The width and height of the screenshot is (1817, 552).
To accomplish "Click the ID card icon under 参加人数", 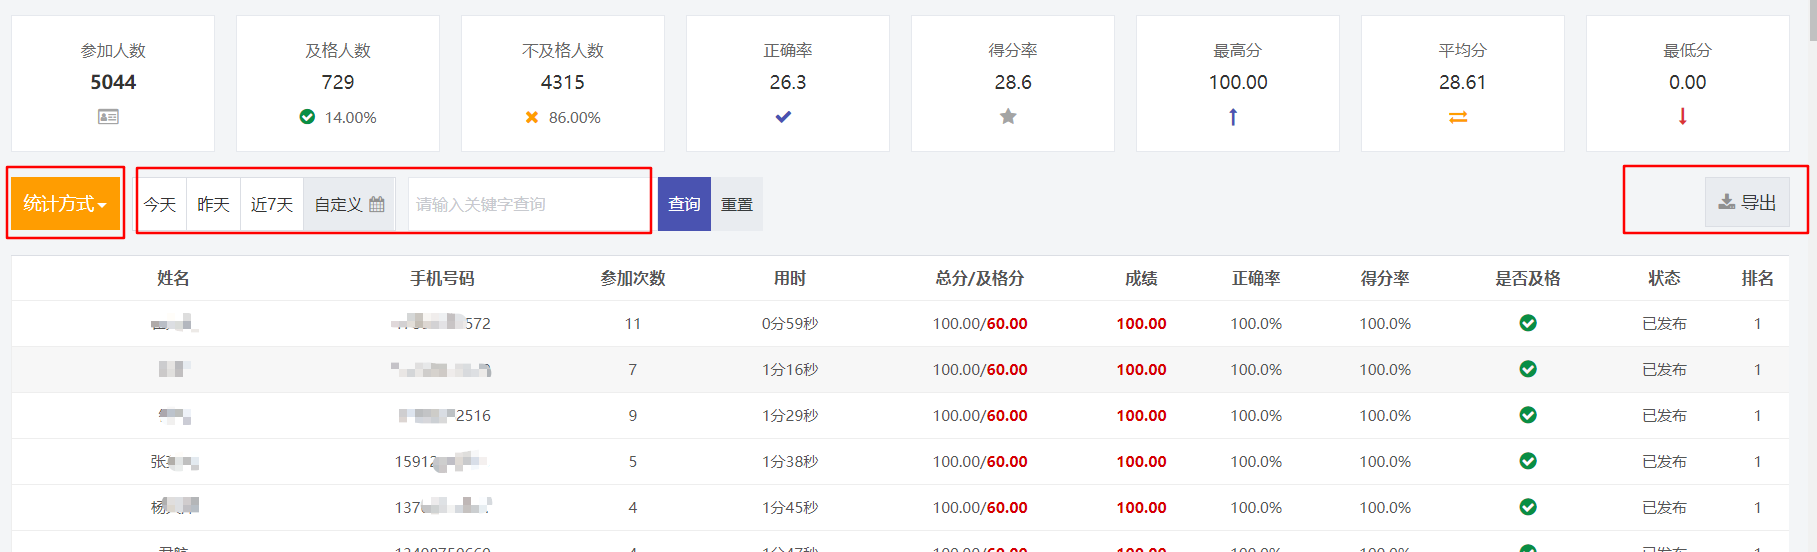I will click(x=108, y=117).
